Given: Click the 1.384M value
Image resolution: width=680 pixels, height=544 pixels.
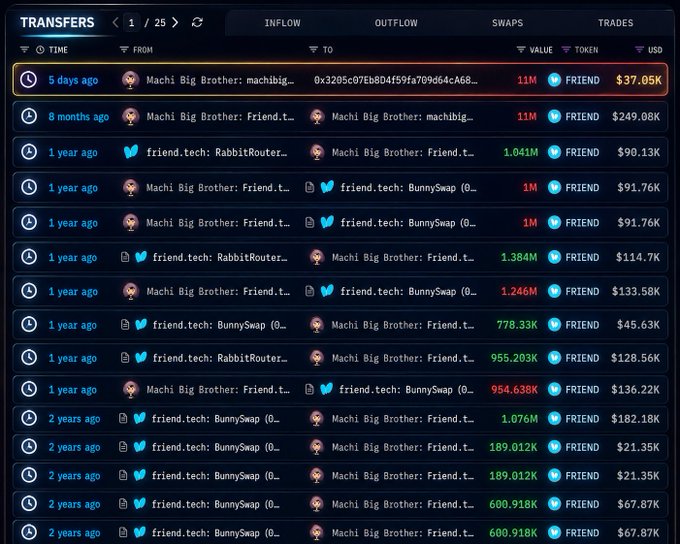Looking at the screenshot, I should coord(519,257).
